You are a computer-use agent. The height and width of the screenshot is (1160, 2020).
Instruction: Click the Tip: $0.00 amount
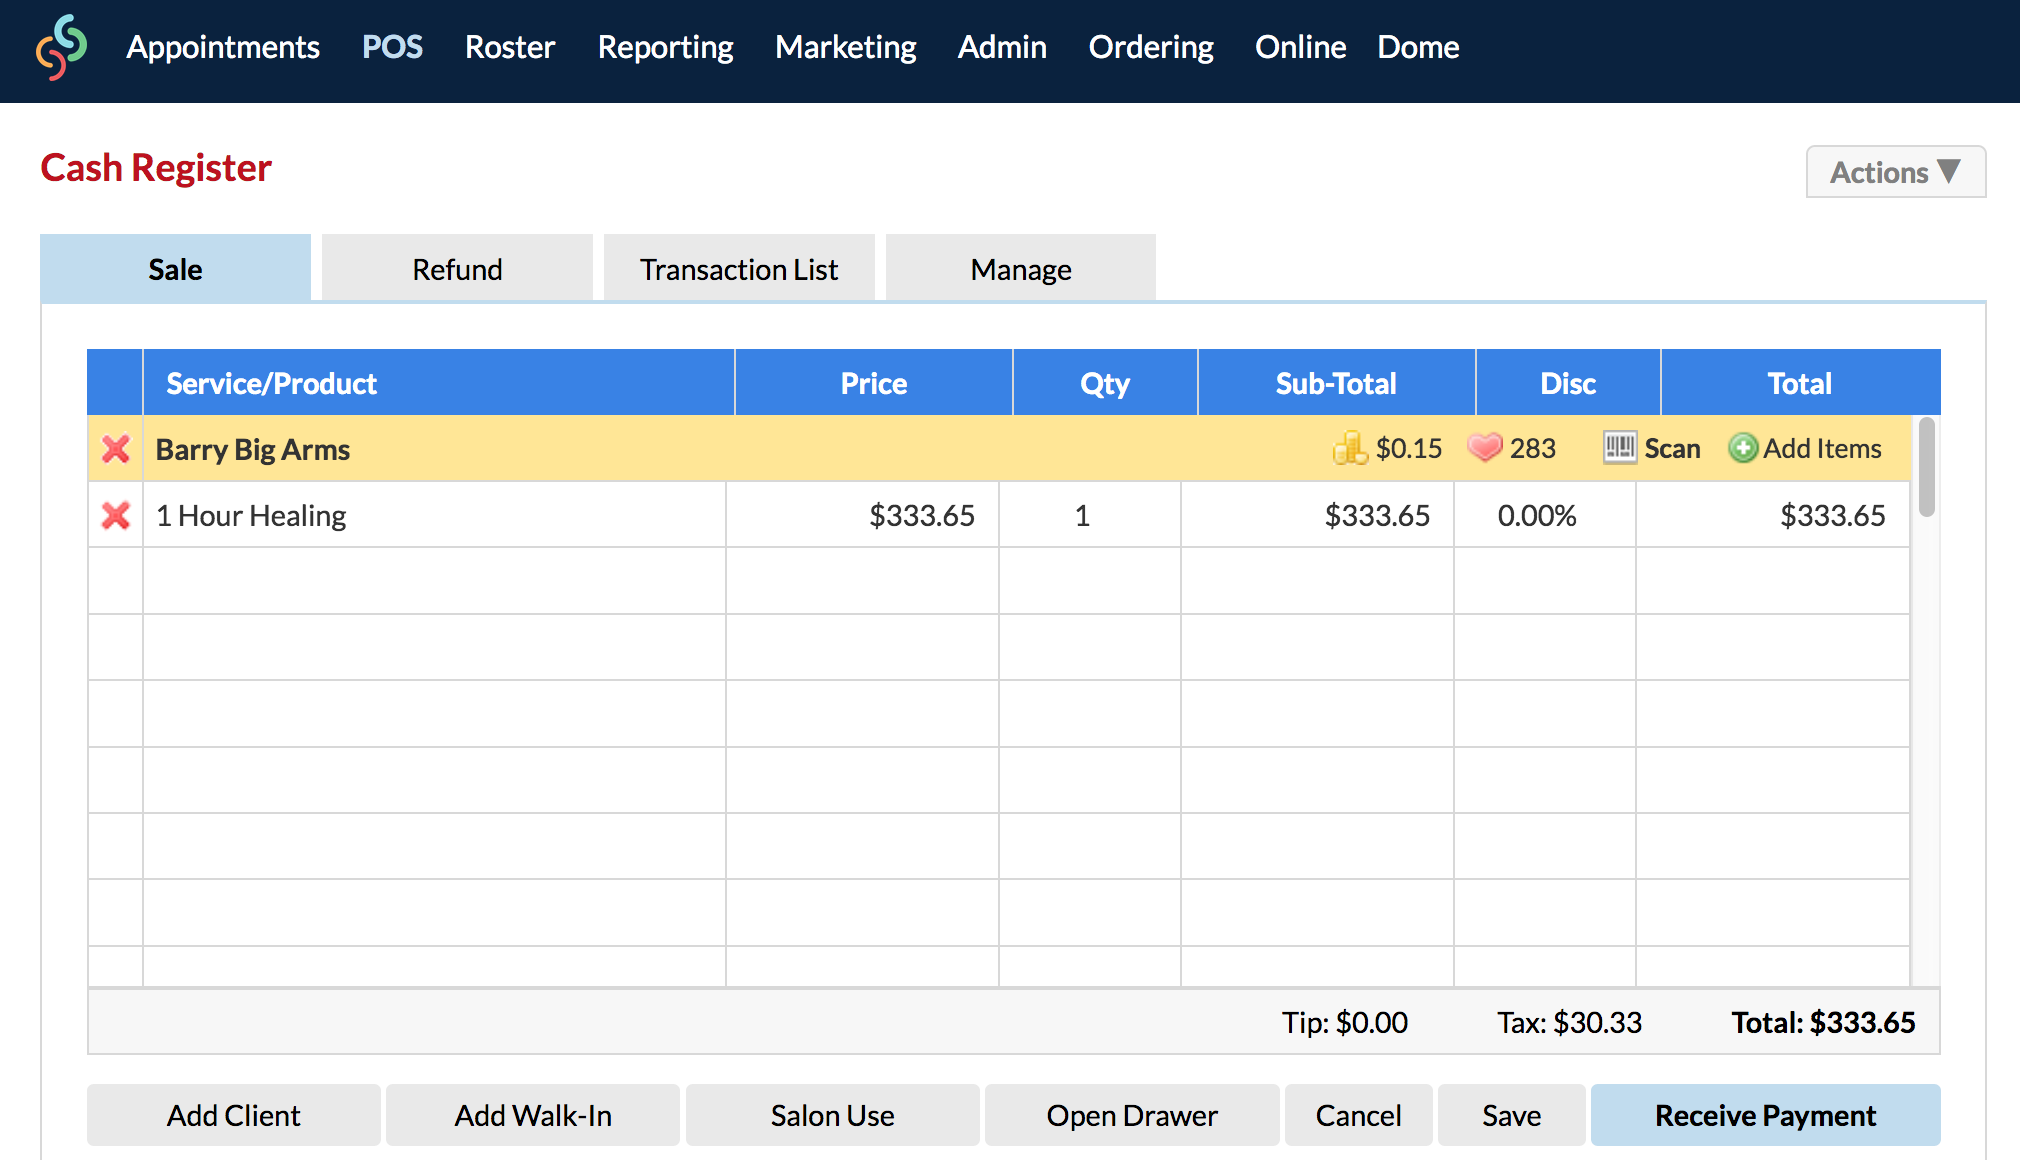[x=1345, y=1022]
